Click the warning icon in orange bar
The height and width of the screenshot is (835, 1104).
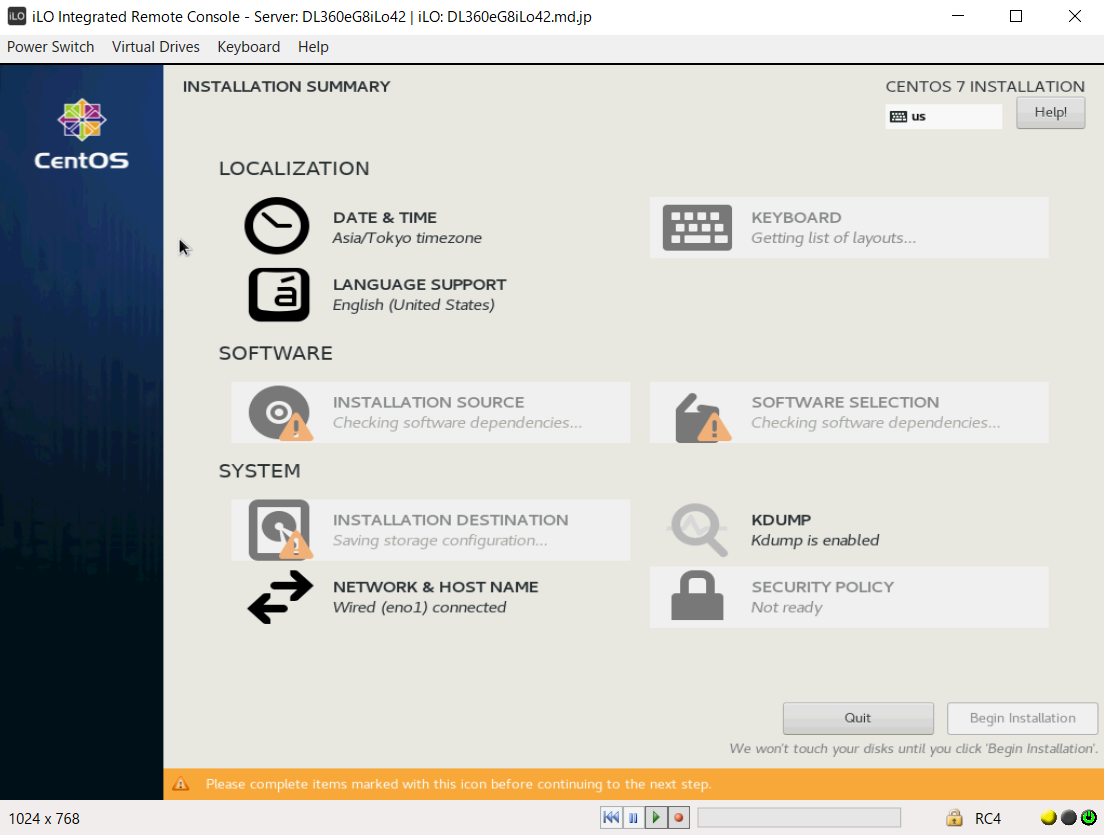click(181, 784)
